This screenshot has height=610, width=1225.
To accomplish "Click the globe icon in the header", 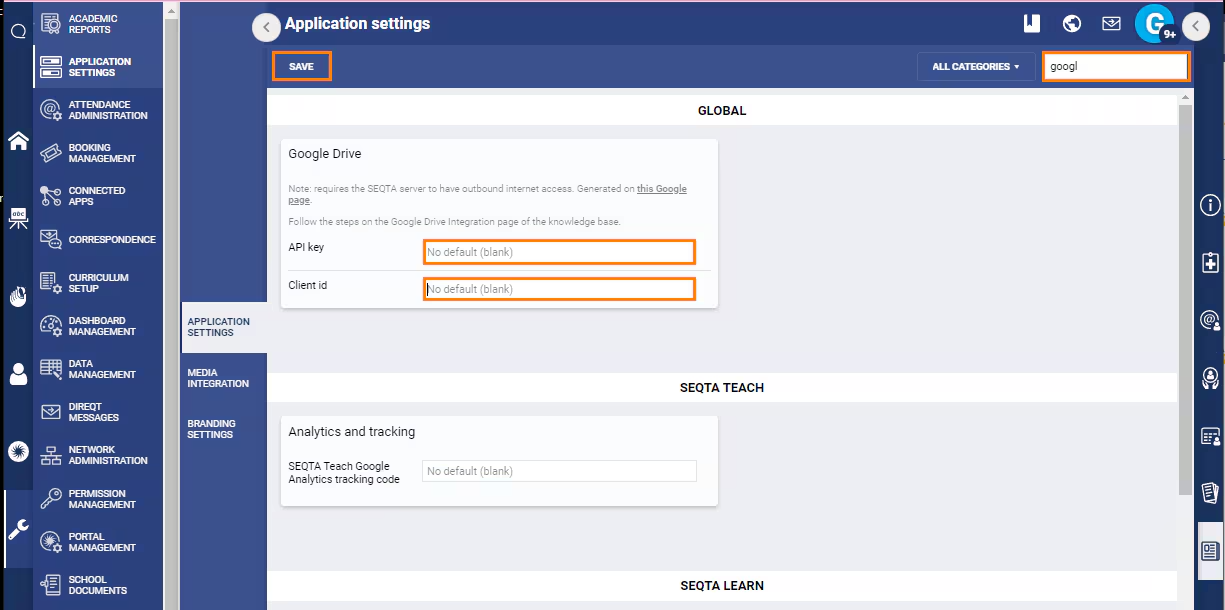I will (x=1072, y=24).
